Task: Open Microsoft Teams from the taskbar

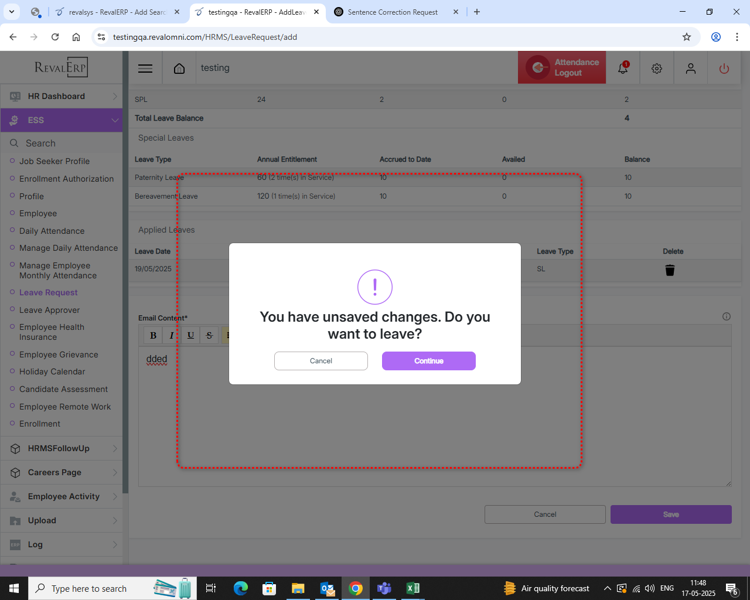Action: point(384,588)
